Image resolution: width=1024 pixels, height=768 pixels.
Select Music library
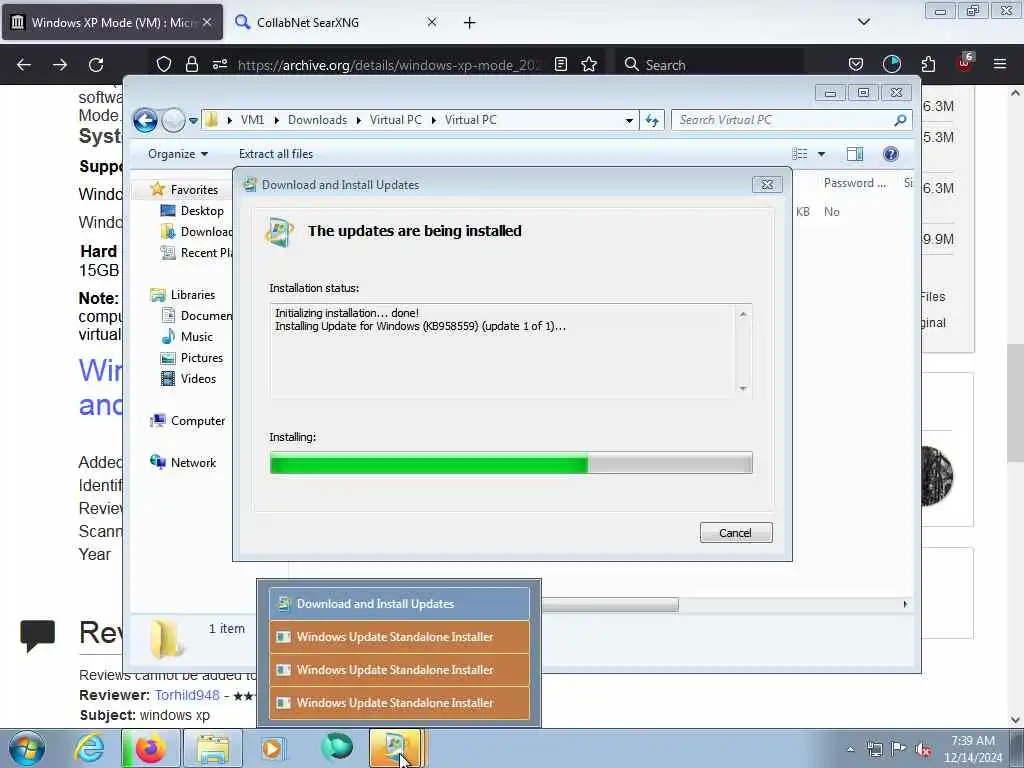(x=197, y=336)
